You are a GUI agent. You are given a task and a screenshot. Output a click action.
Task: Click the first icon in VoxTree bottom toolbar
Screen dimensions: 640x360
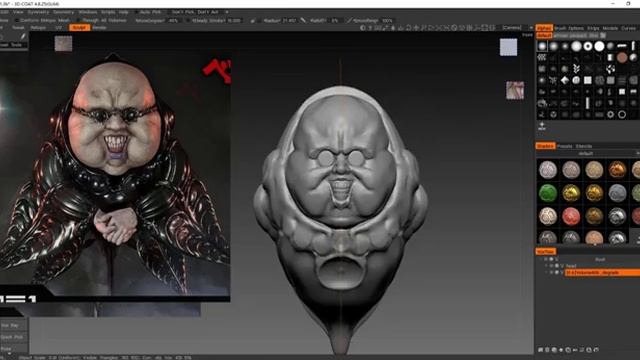pos(540,350)
